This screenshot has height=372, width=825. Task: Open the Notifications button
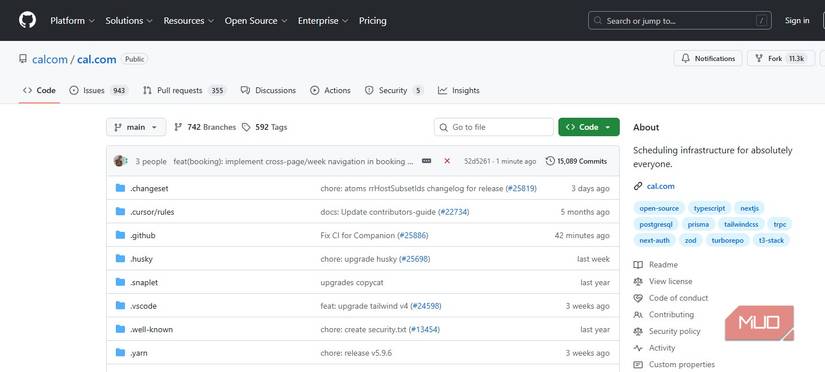[x=708, y=58]
